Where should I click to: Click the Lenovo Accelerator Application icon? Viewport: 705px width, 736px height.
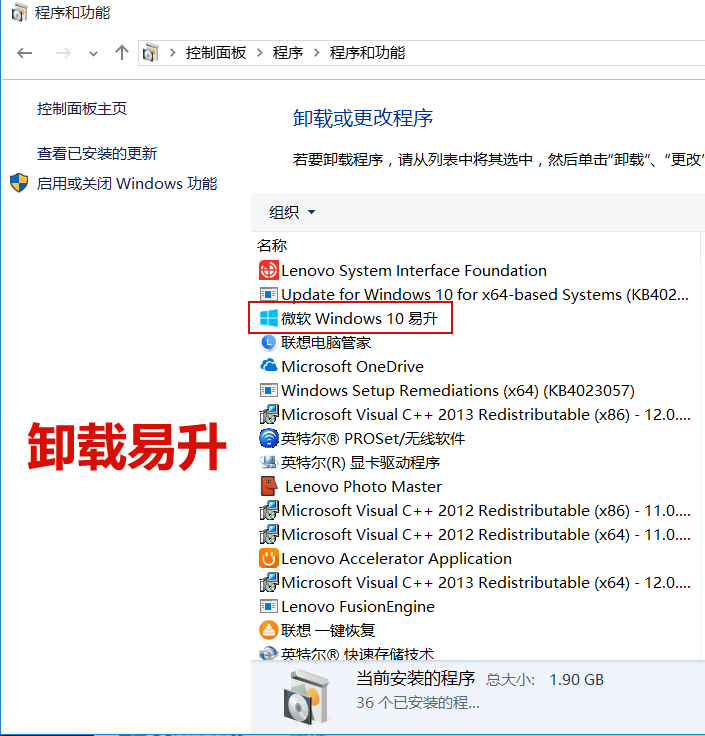pos(268,559)
